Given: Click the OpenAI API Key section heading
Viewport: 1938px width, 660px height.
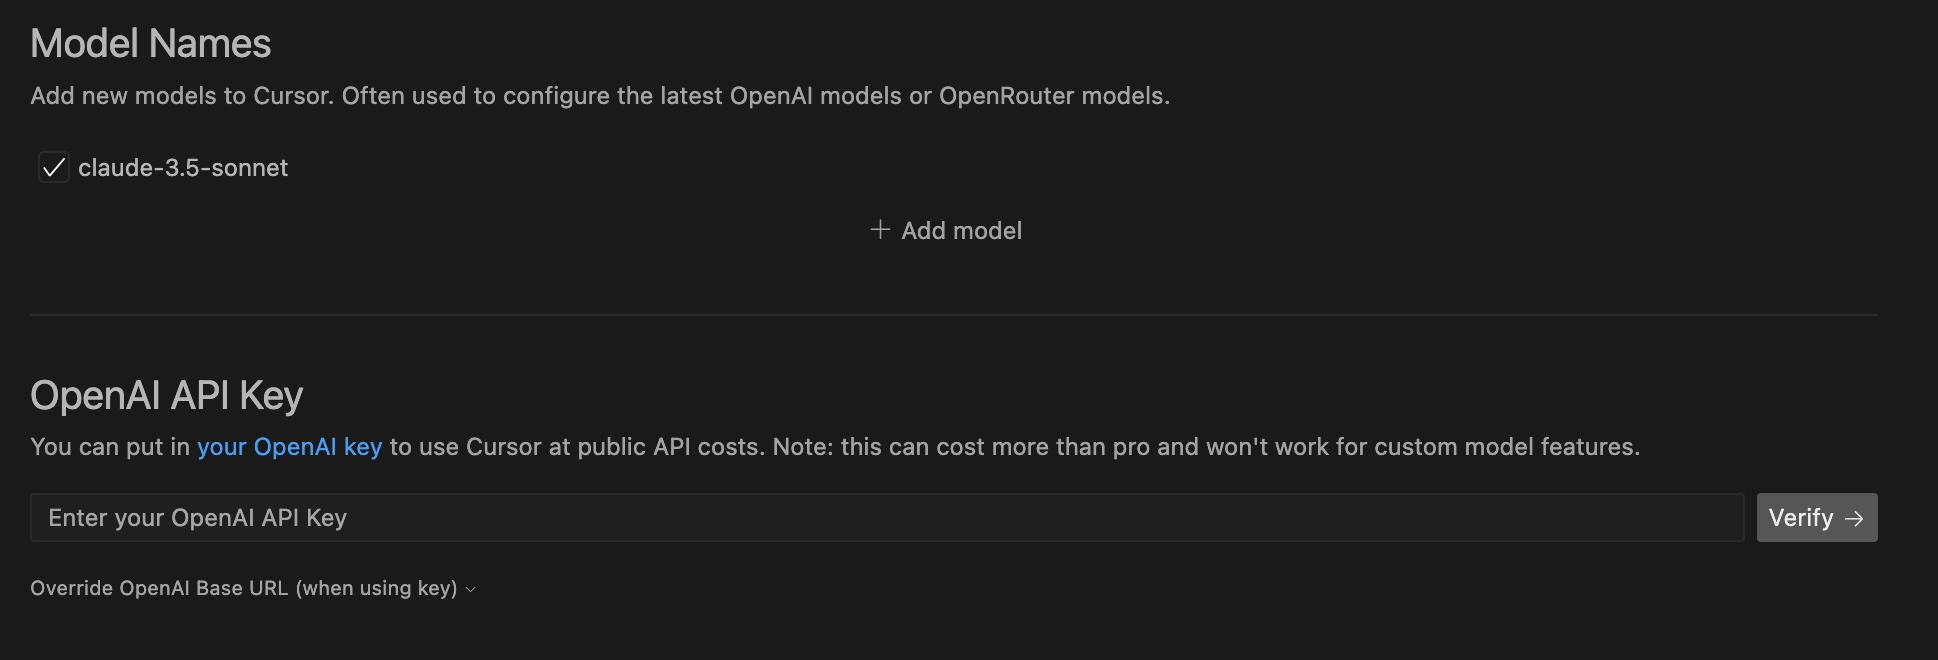Looking at the screenshot, I should click(167, 396).
